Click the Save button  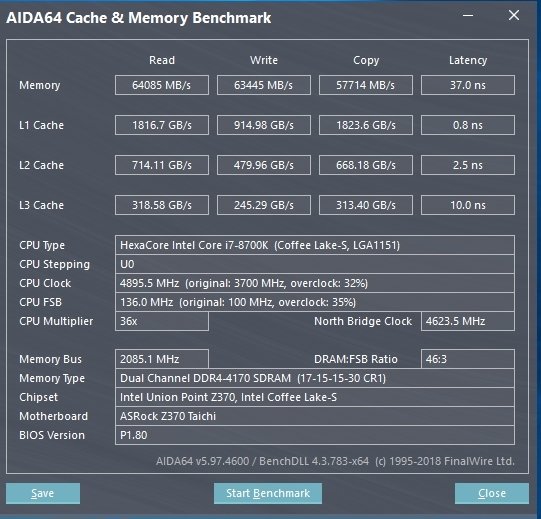tap(43, 493)
